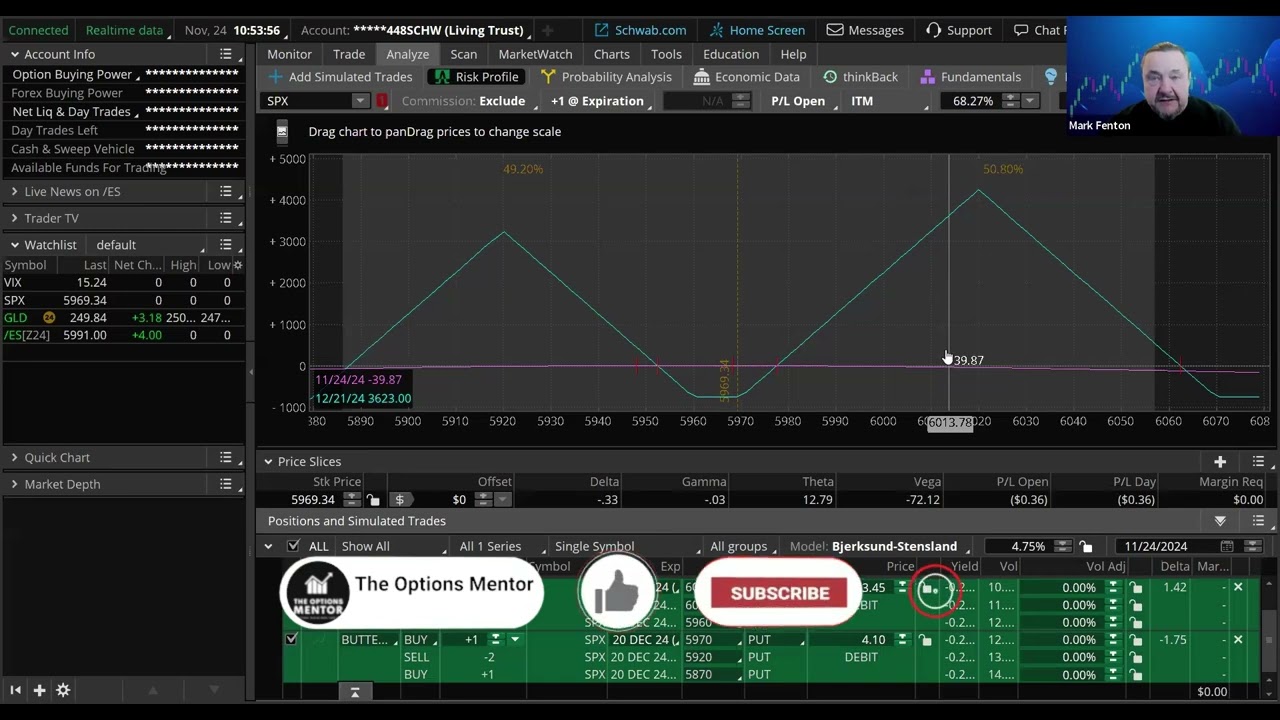Image resolution: width=1280 pixels, height=720 pixels.
Task: Open the Account Info panel menu icon
Action: click(x=226, y=54)
